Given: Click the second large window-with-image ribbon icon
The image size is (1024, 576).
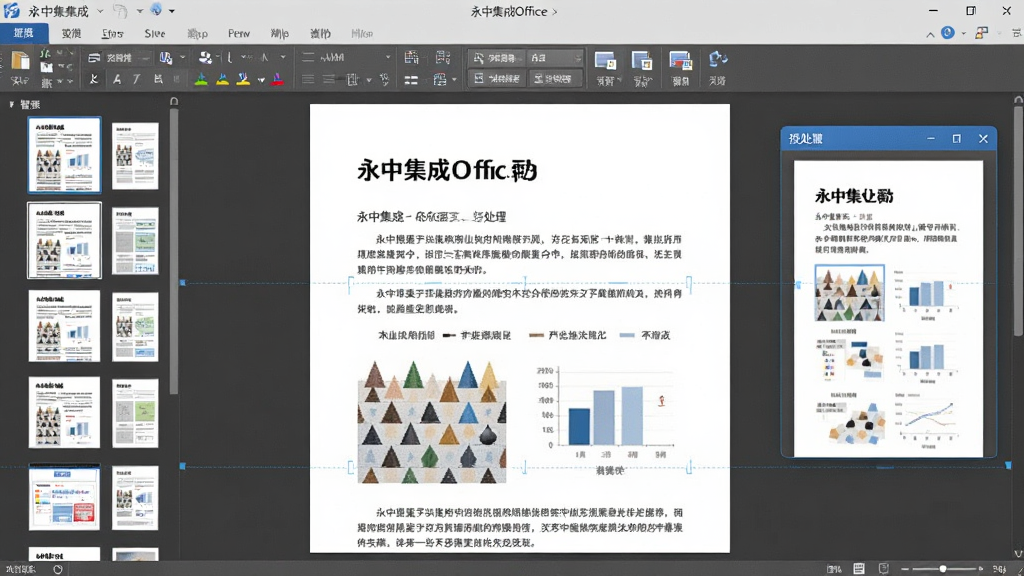Looking at the screenshot, I should pyautogui.click(x=642, y=61).
